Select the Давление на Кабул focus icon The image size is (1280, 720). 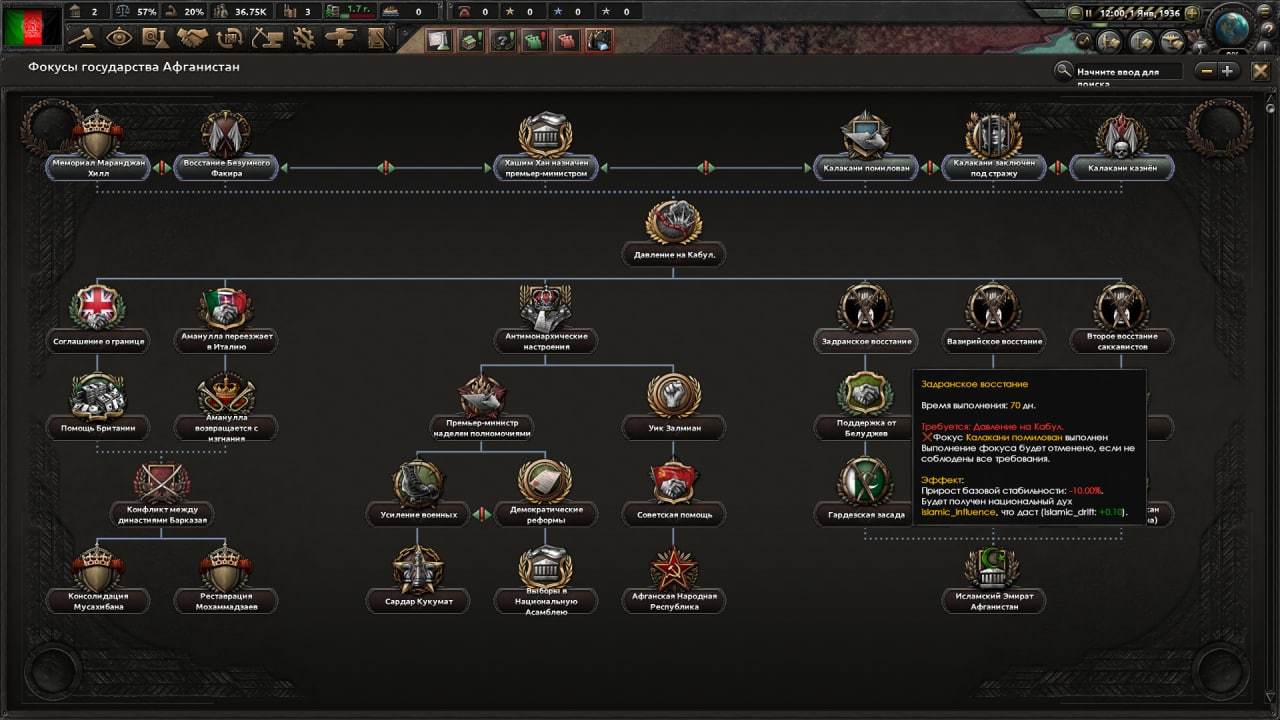(673, 223)
